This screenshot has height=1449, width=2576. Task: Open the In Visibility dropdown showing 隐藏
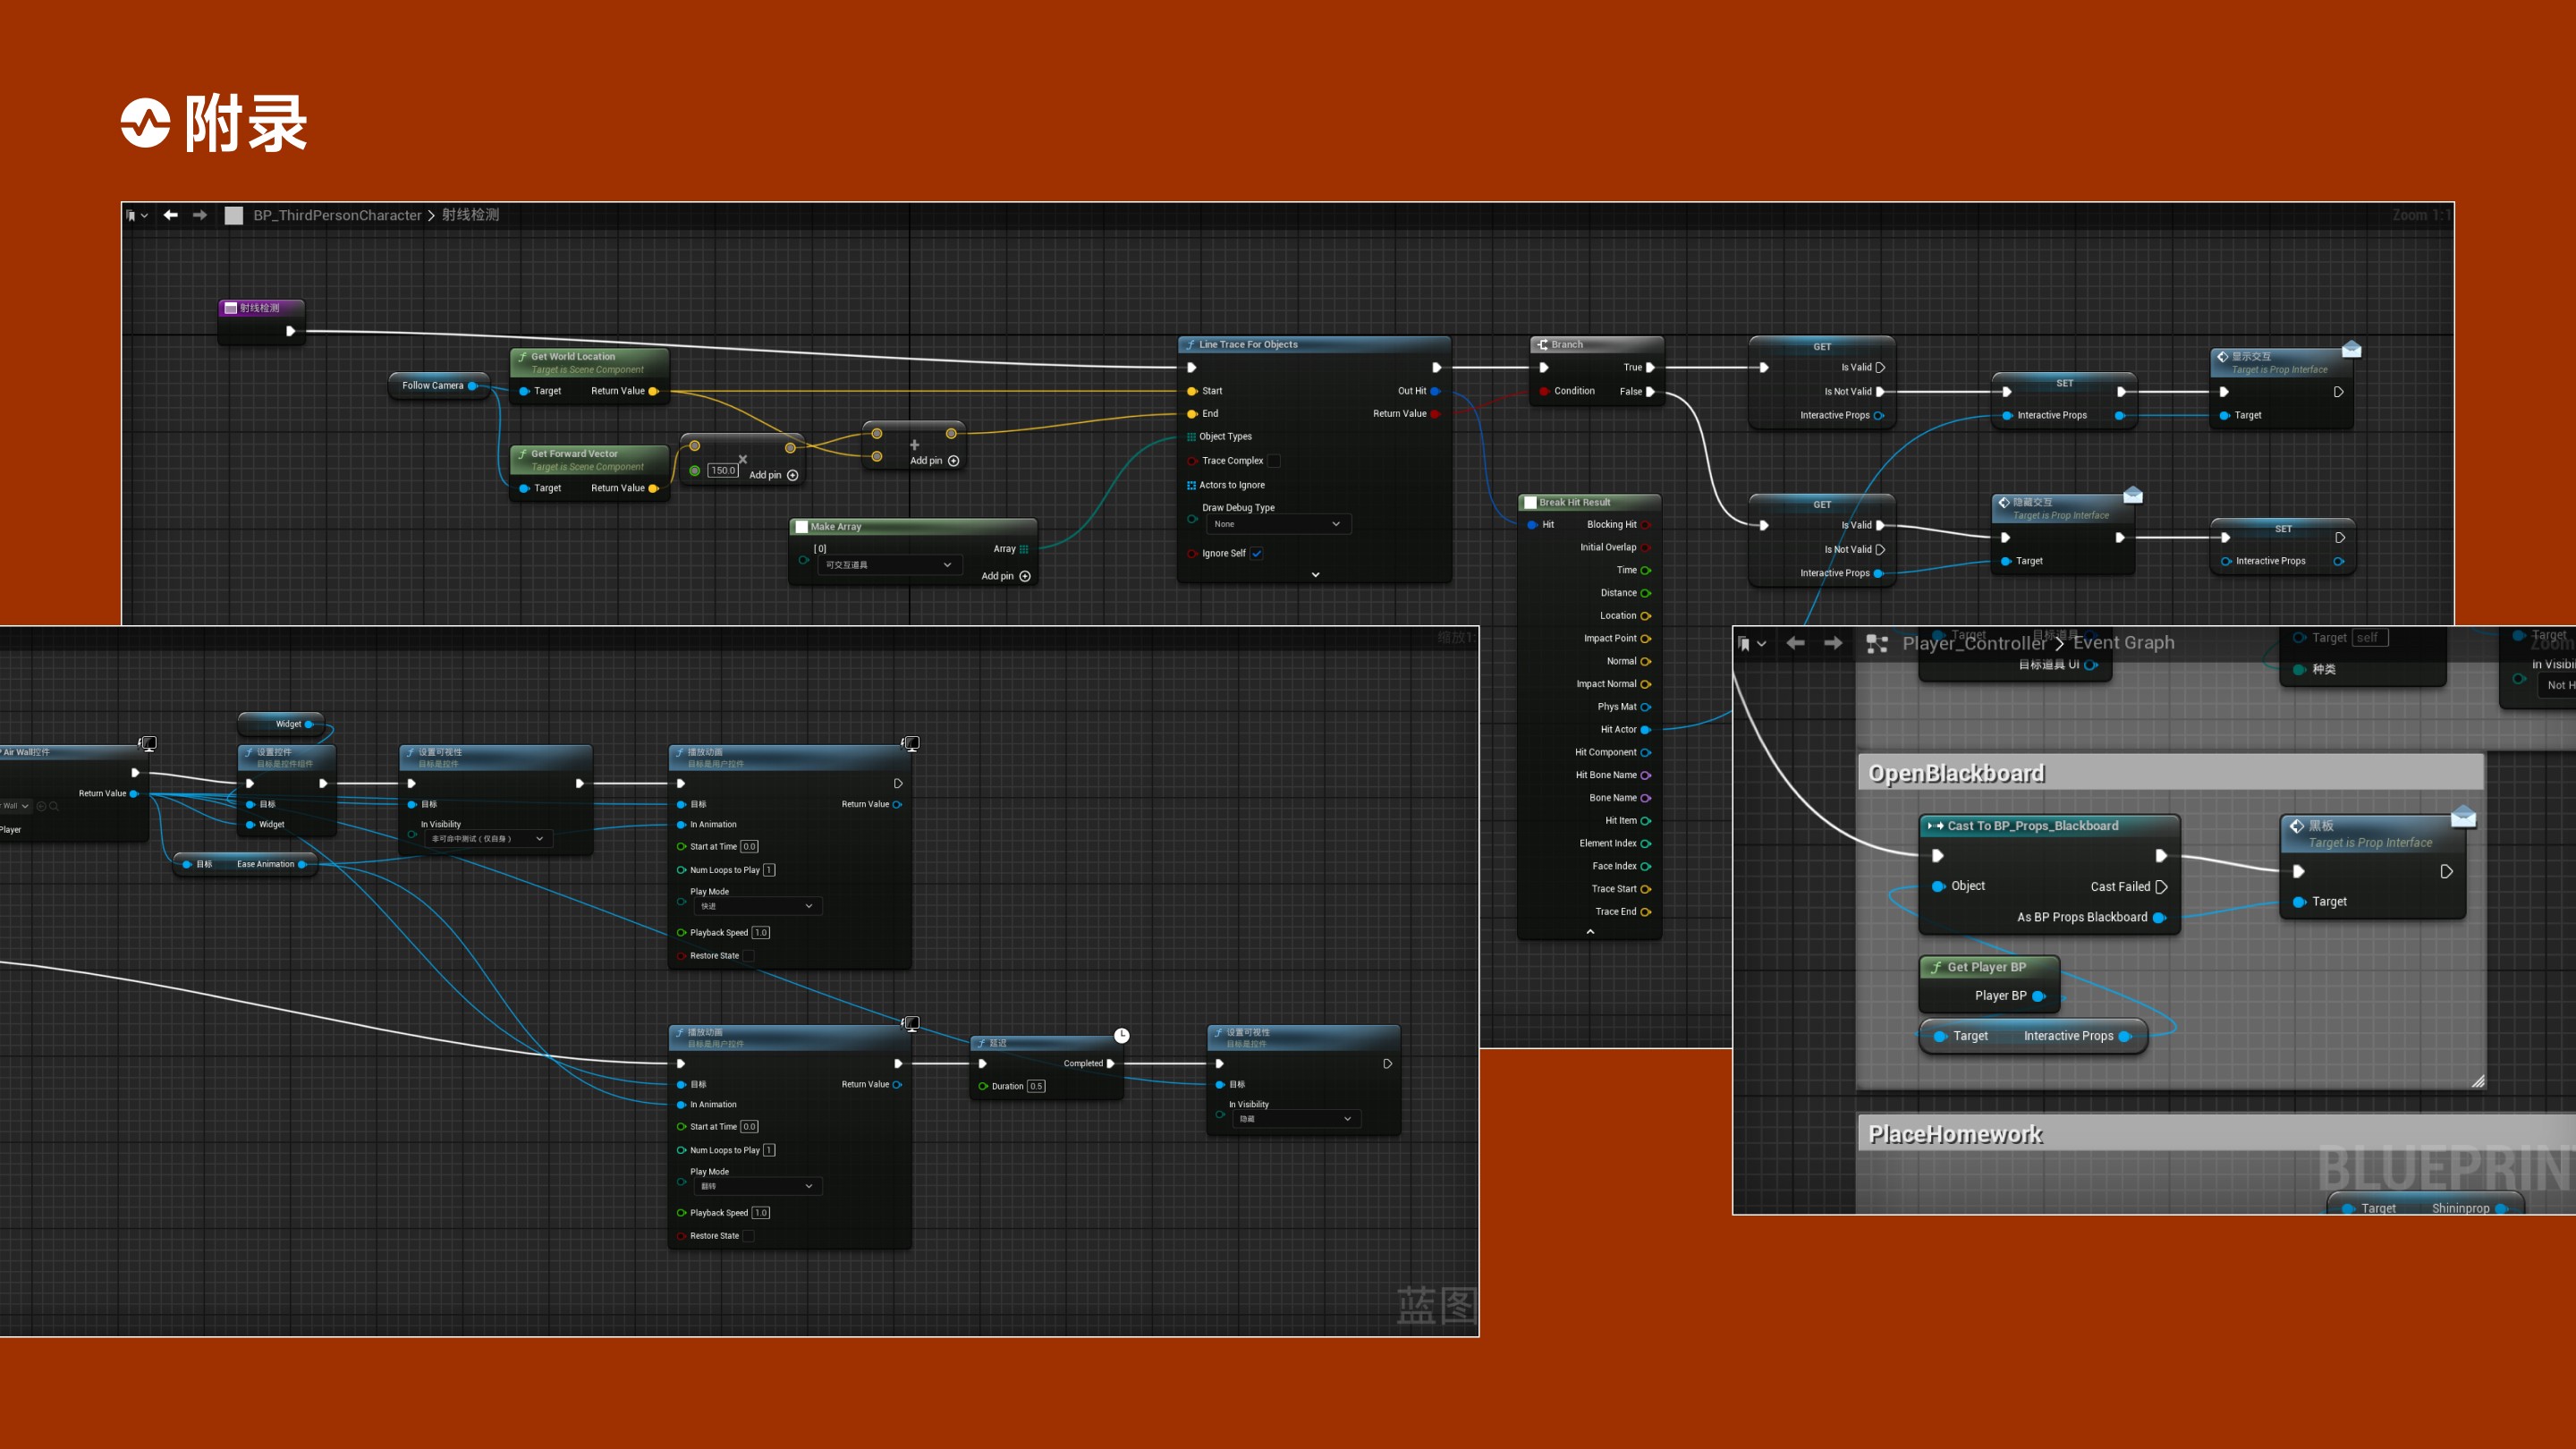pos(1297,1119)
